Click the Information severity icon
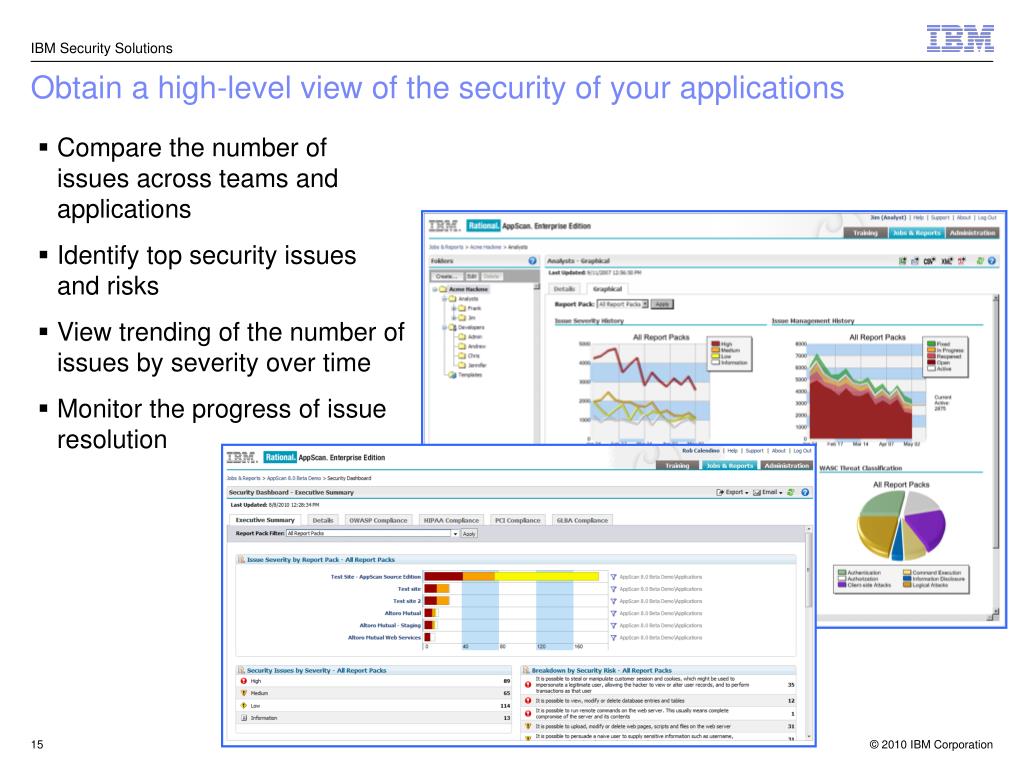This screenshot has width=1024, height=768. tap(244, 718)
